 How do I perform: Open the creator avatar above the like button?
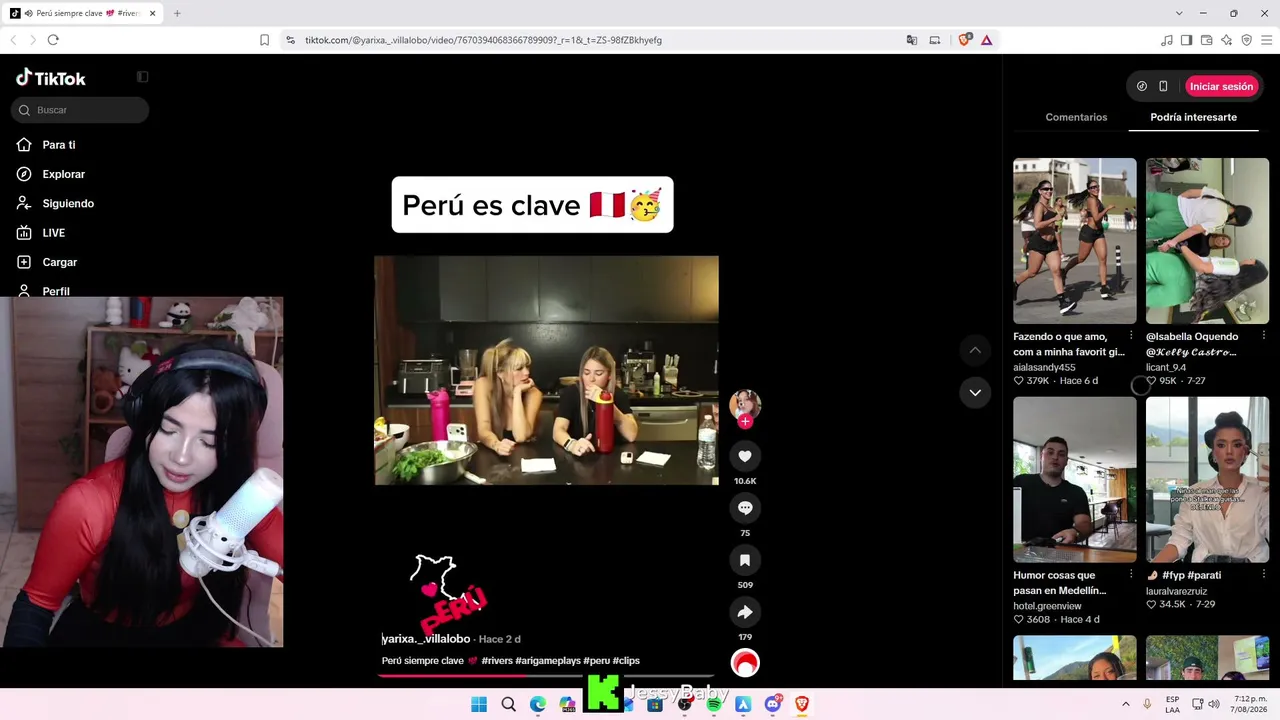(x=745, y=404)
